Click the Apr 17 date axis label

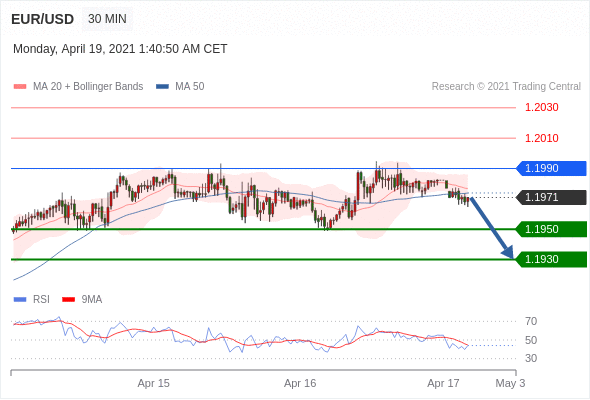click(443, 383)
